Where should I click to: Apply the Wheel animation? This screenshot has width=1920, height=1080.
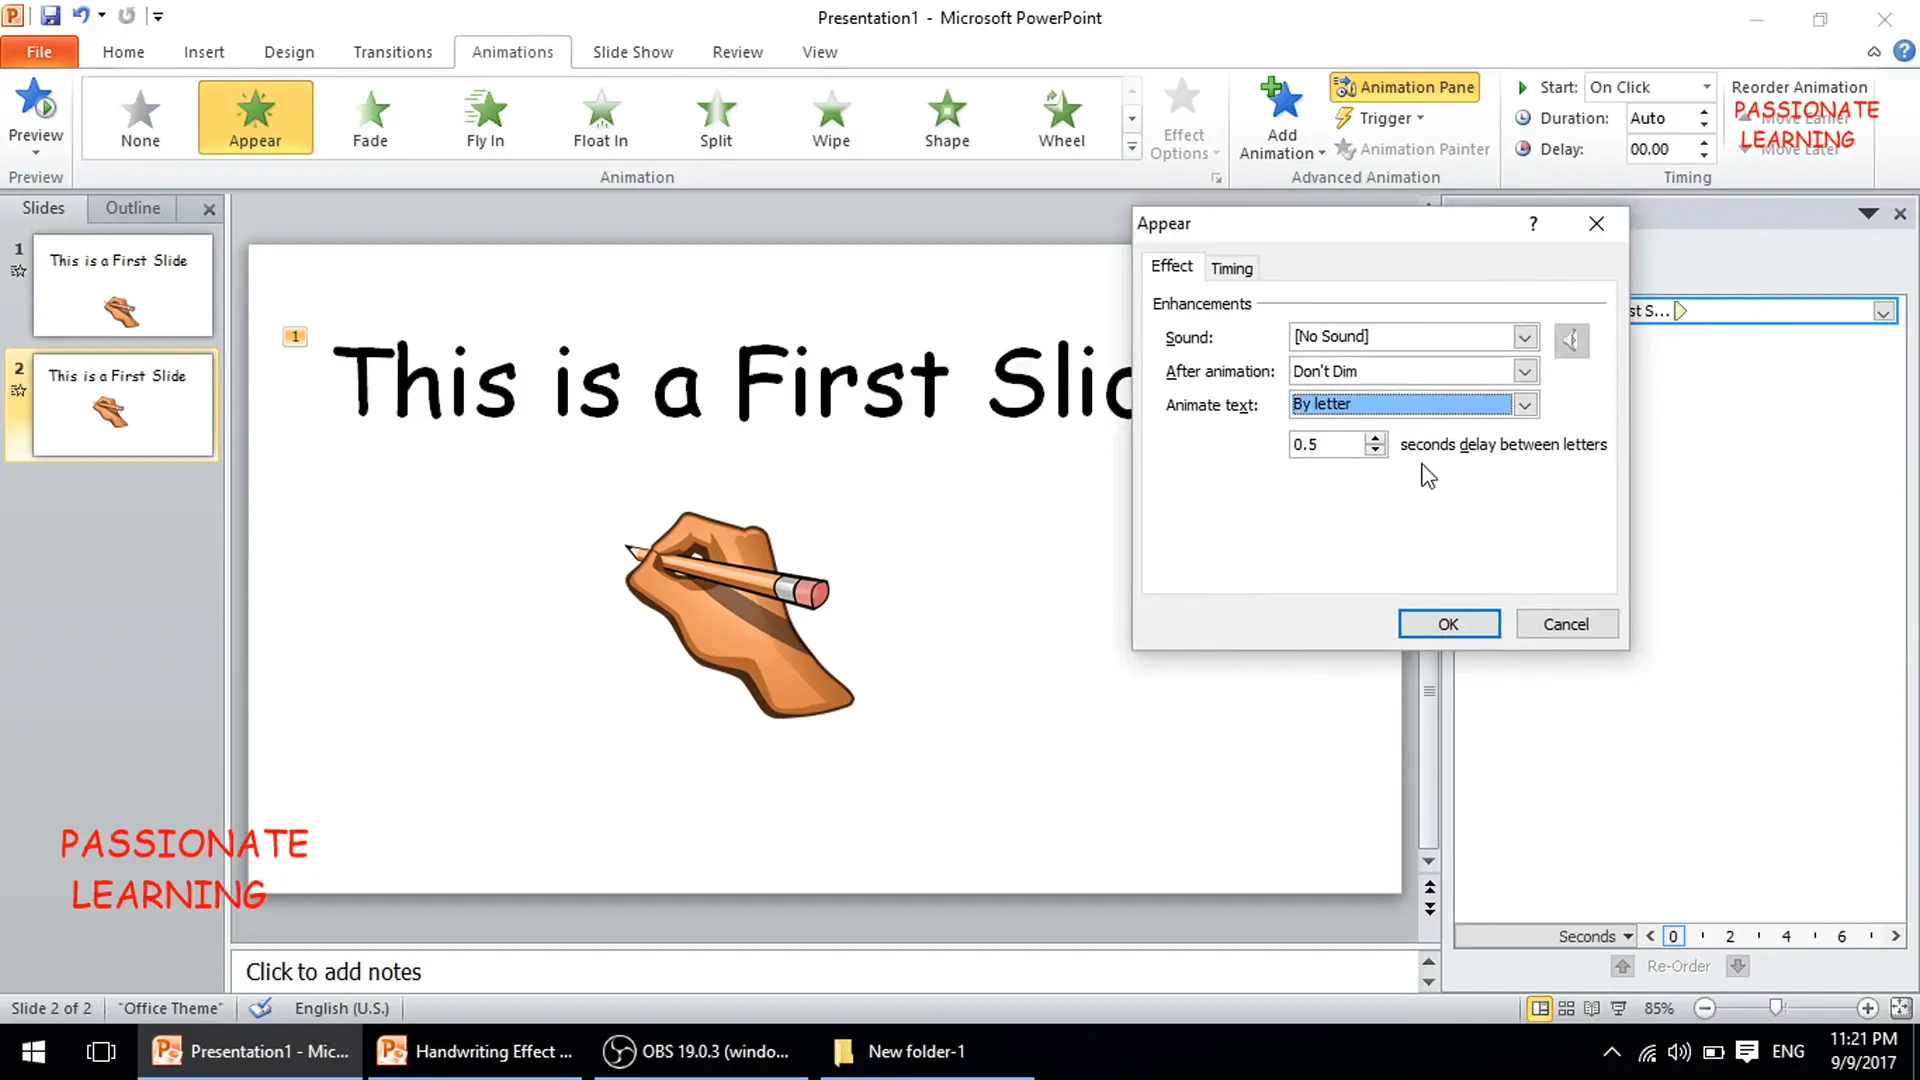1062,118
